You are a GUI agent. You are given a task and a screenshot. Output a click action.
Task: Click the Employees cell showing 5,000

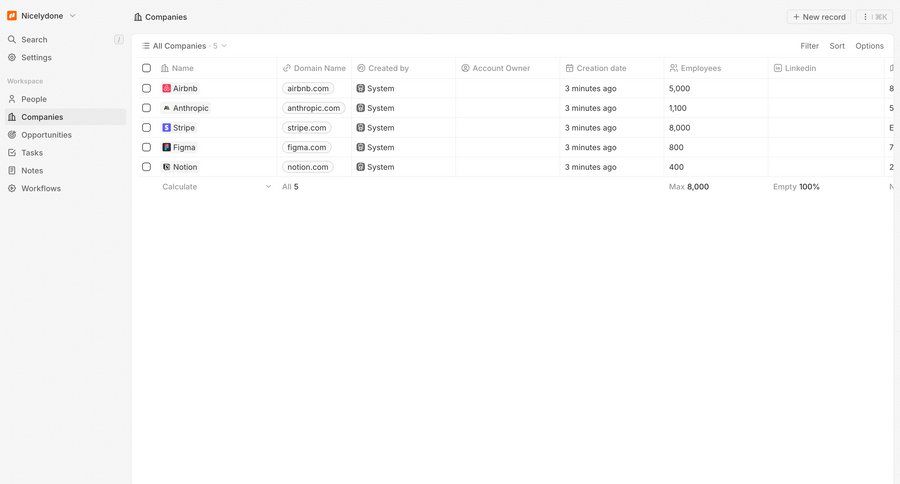[x=716, y=88]
